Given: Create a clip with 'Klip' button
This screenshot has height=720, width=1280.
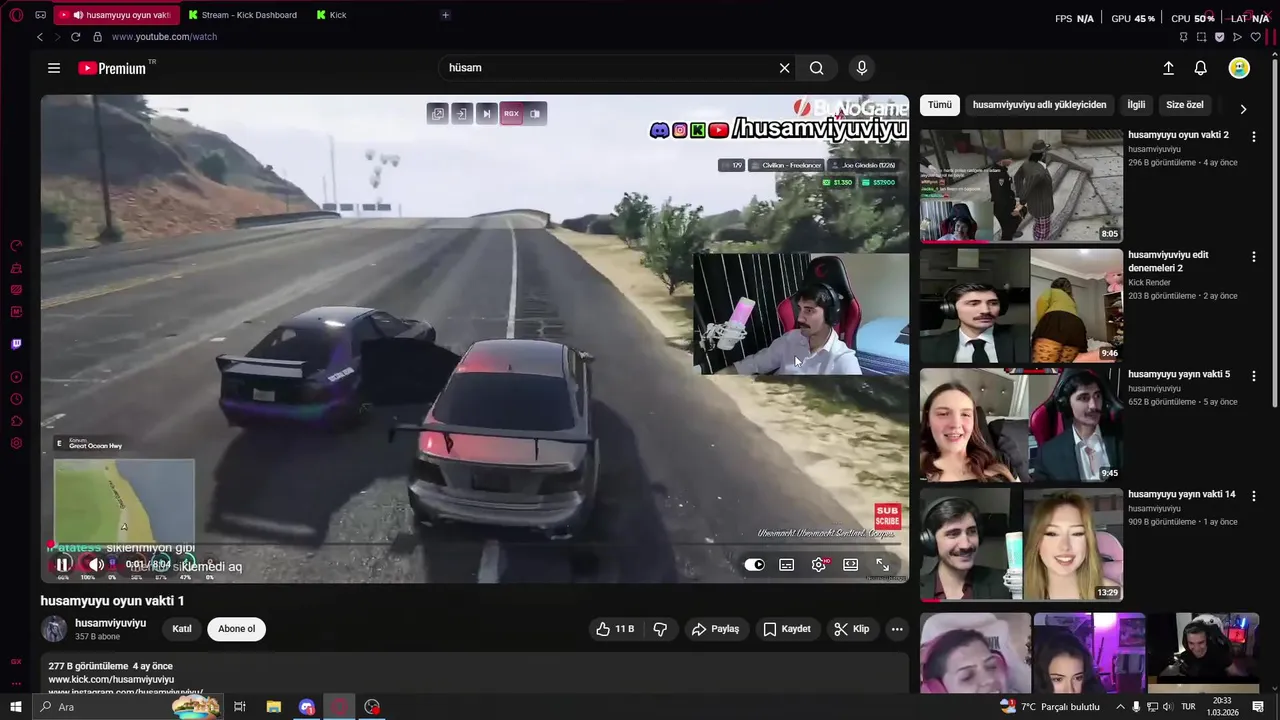Looking at the screenshot, I should point(852,629).
